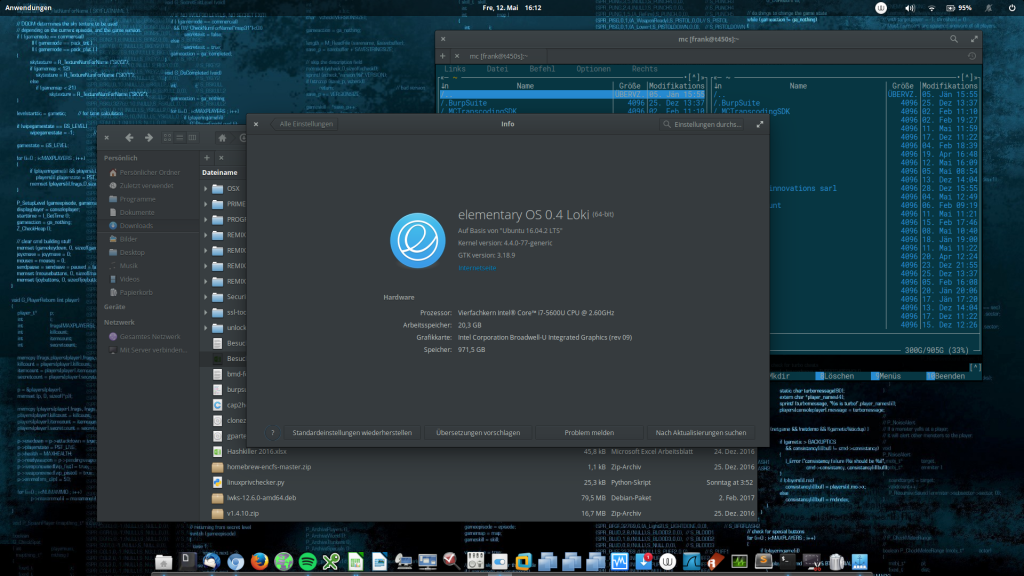The image size is (1024, 576).
Task: Switch Files to column view
Action: click(x=192, y=138)
